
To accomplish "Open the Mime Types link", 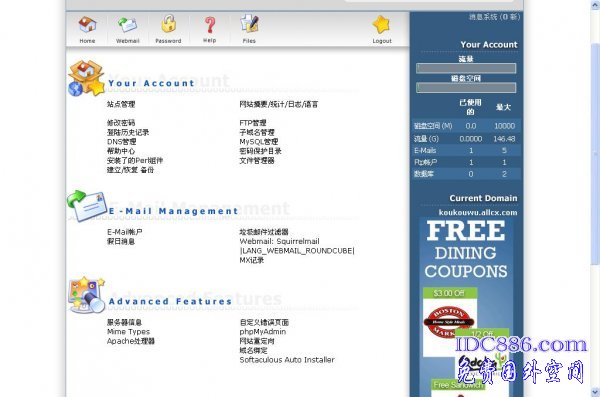I will (128, 332).
